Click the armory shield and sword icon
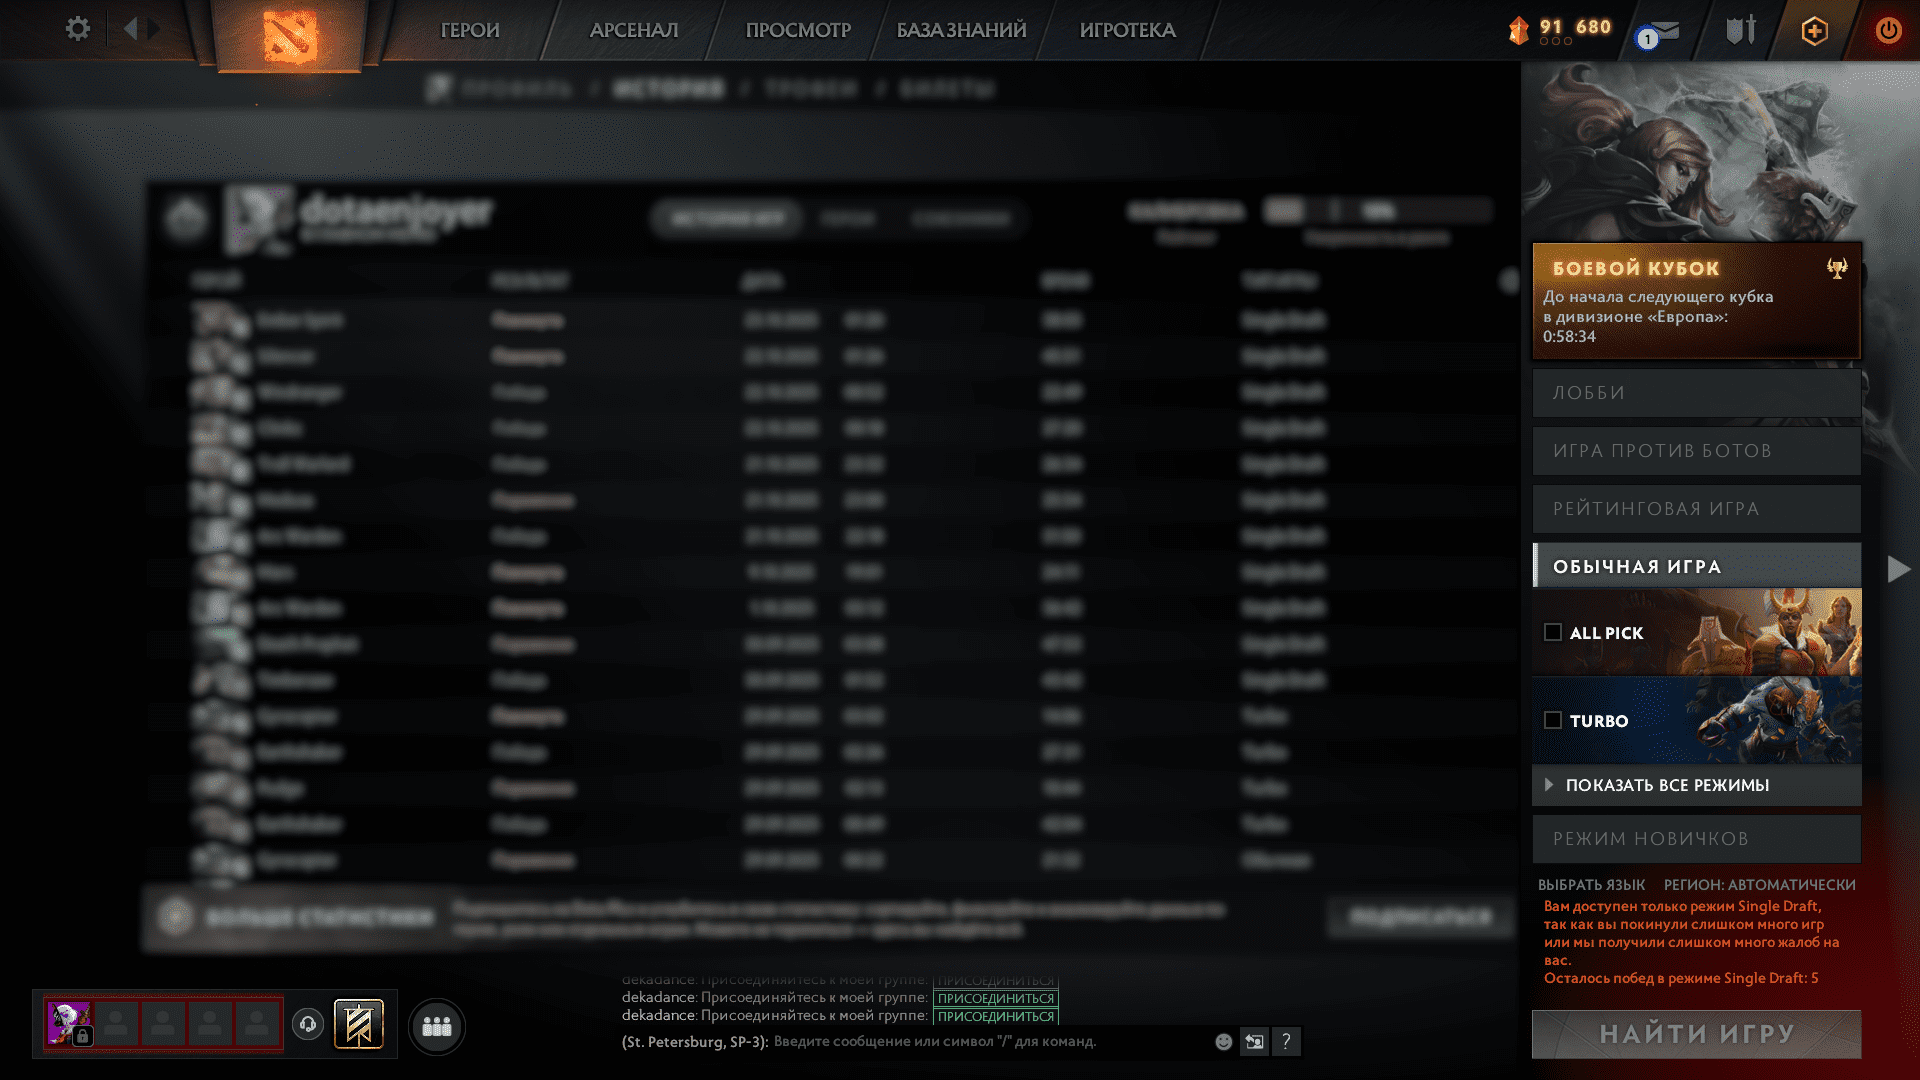The image size is (1920, 1080). [1740, 31]
